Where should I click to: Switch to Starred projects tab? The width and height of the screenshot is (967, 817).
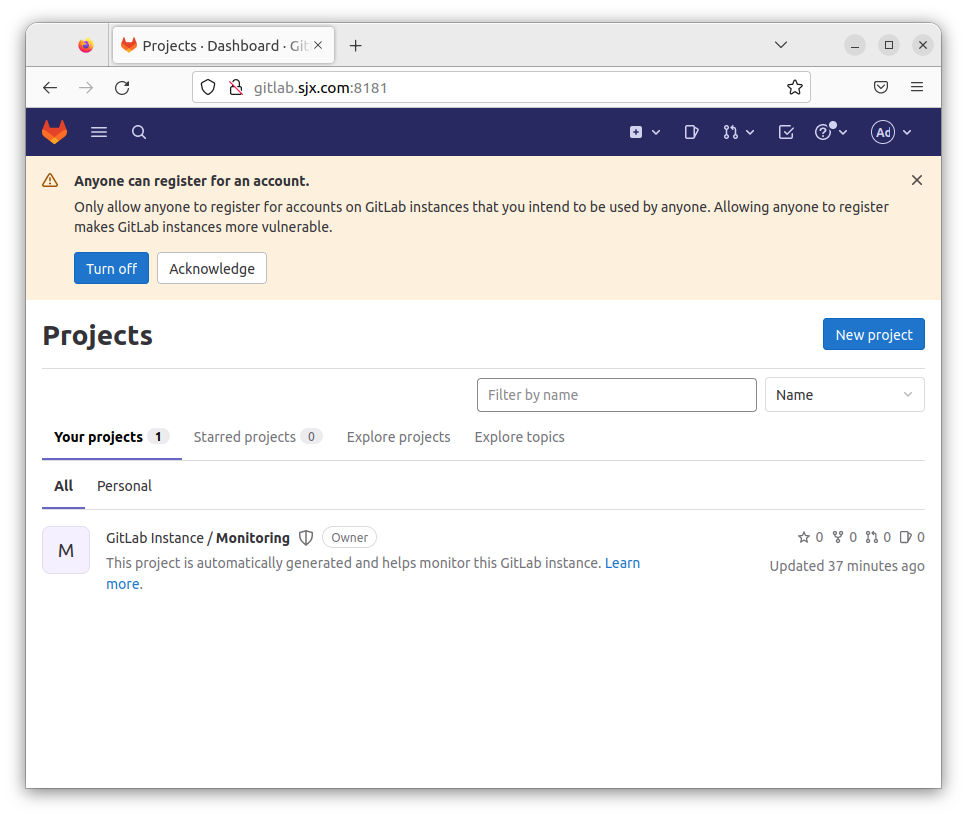tap(257, 437)
